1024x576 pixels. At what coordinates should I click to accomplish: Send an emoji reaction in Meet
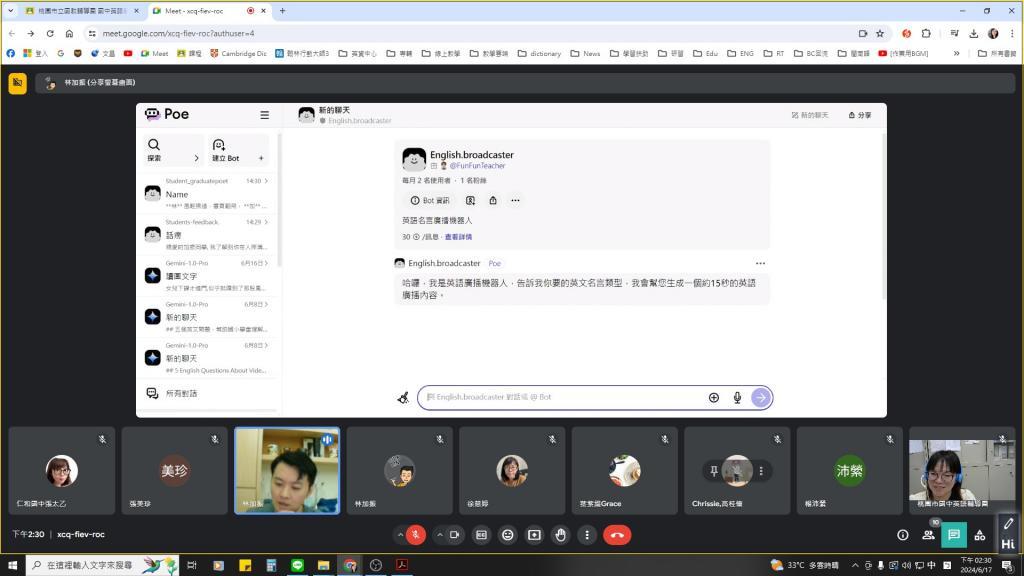point(507,535)
